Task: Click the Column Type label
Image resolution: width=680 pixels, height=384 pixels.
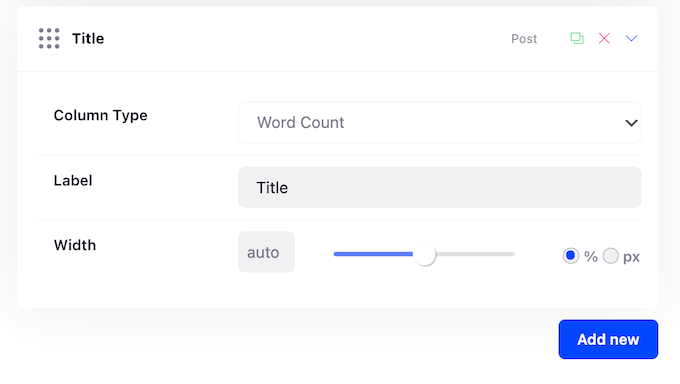Action: [x=101, y=115]
